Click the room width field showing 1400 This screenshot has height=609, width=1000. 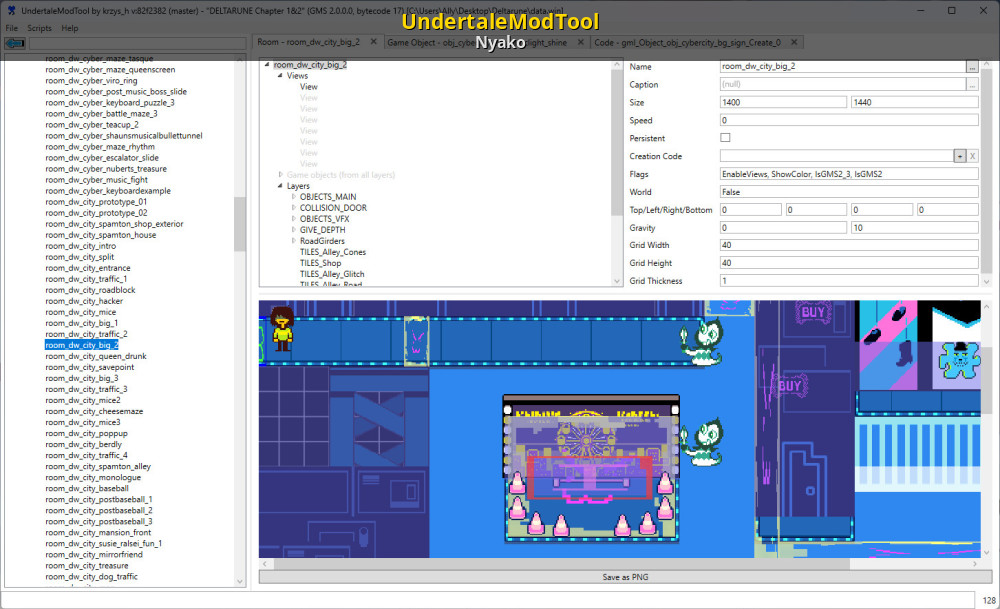point(783,102)
